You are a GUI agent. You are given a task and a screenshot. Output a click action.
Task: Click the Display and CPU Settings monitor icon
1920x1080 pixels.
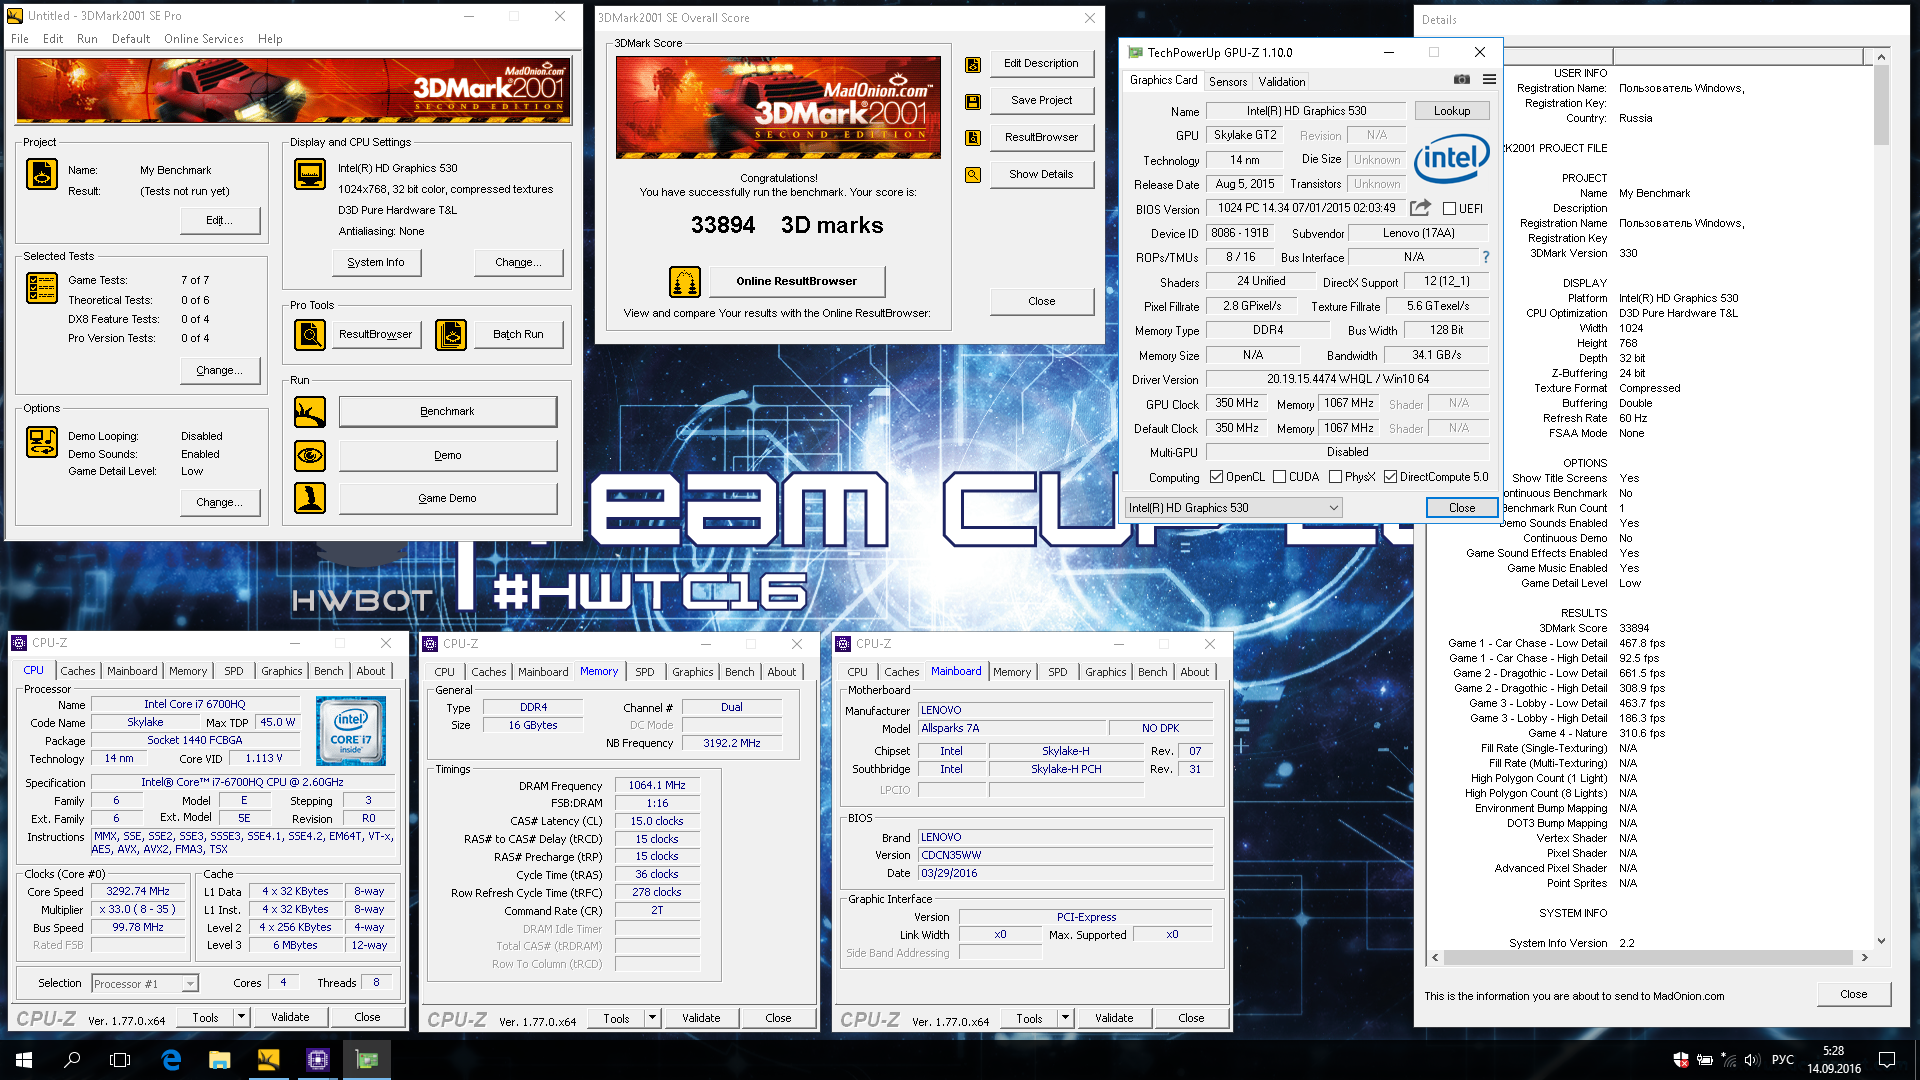coord(310,174)
